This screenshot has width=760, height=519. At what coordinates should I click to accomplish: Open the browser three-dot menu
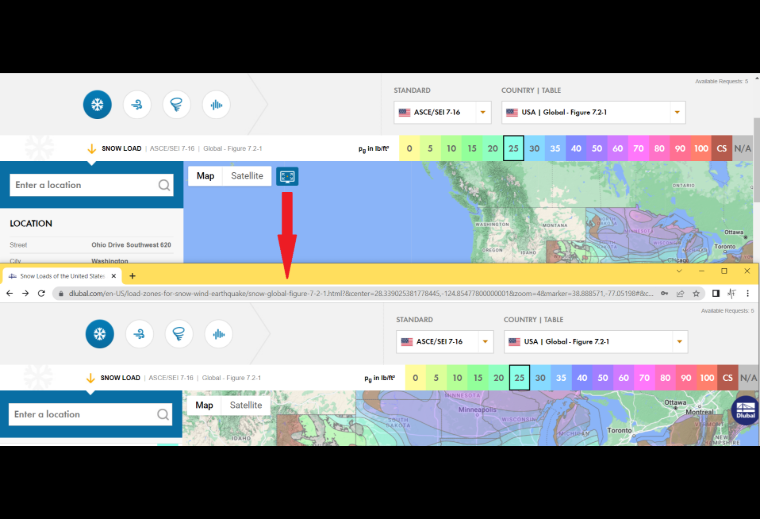pos(748,294)
